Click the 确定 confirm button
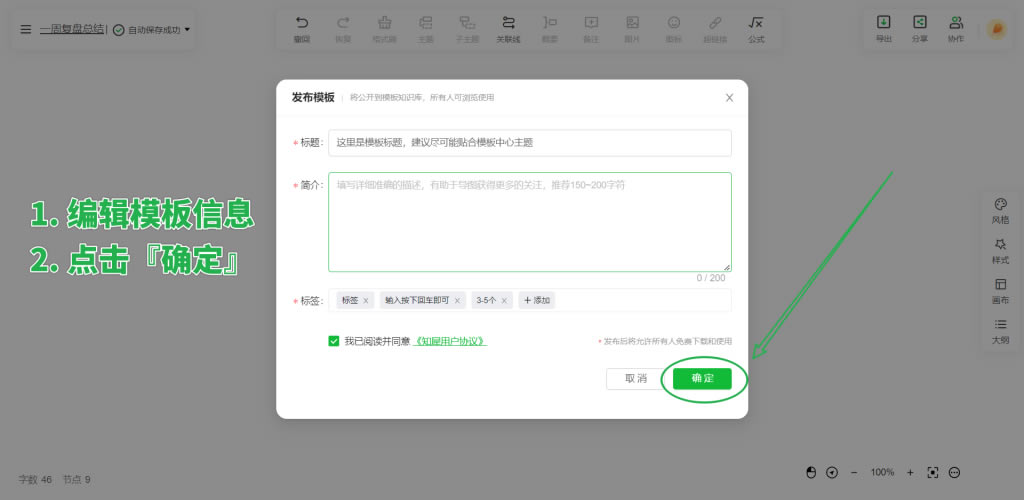The width and height of the screenshot is (1024, 500). pyautogui.click(x=702, y=379)
